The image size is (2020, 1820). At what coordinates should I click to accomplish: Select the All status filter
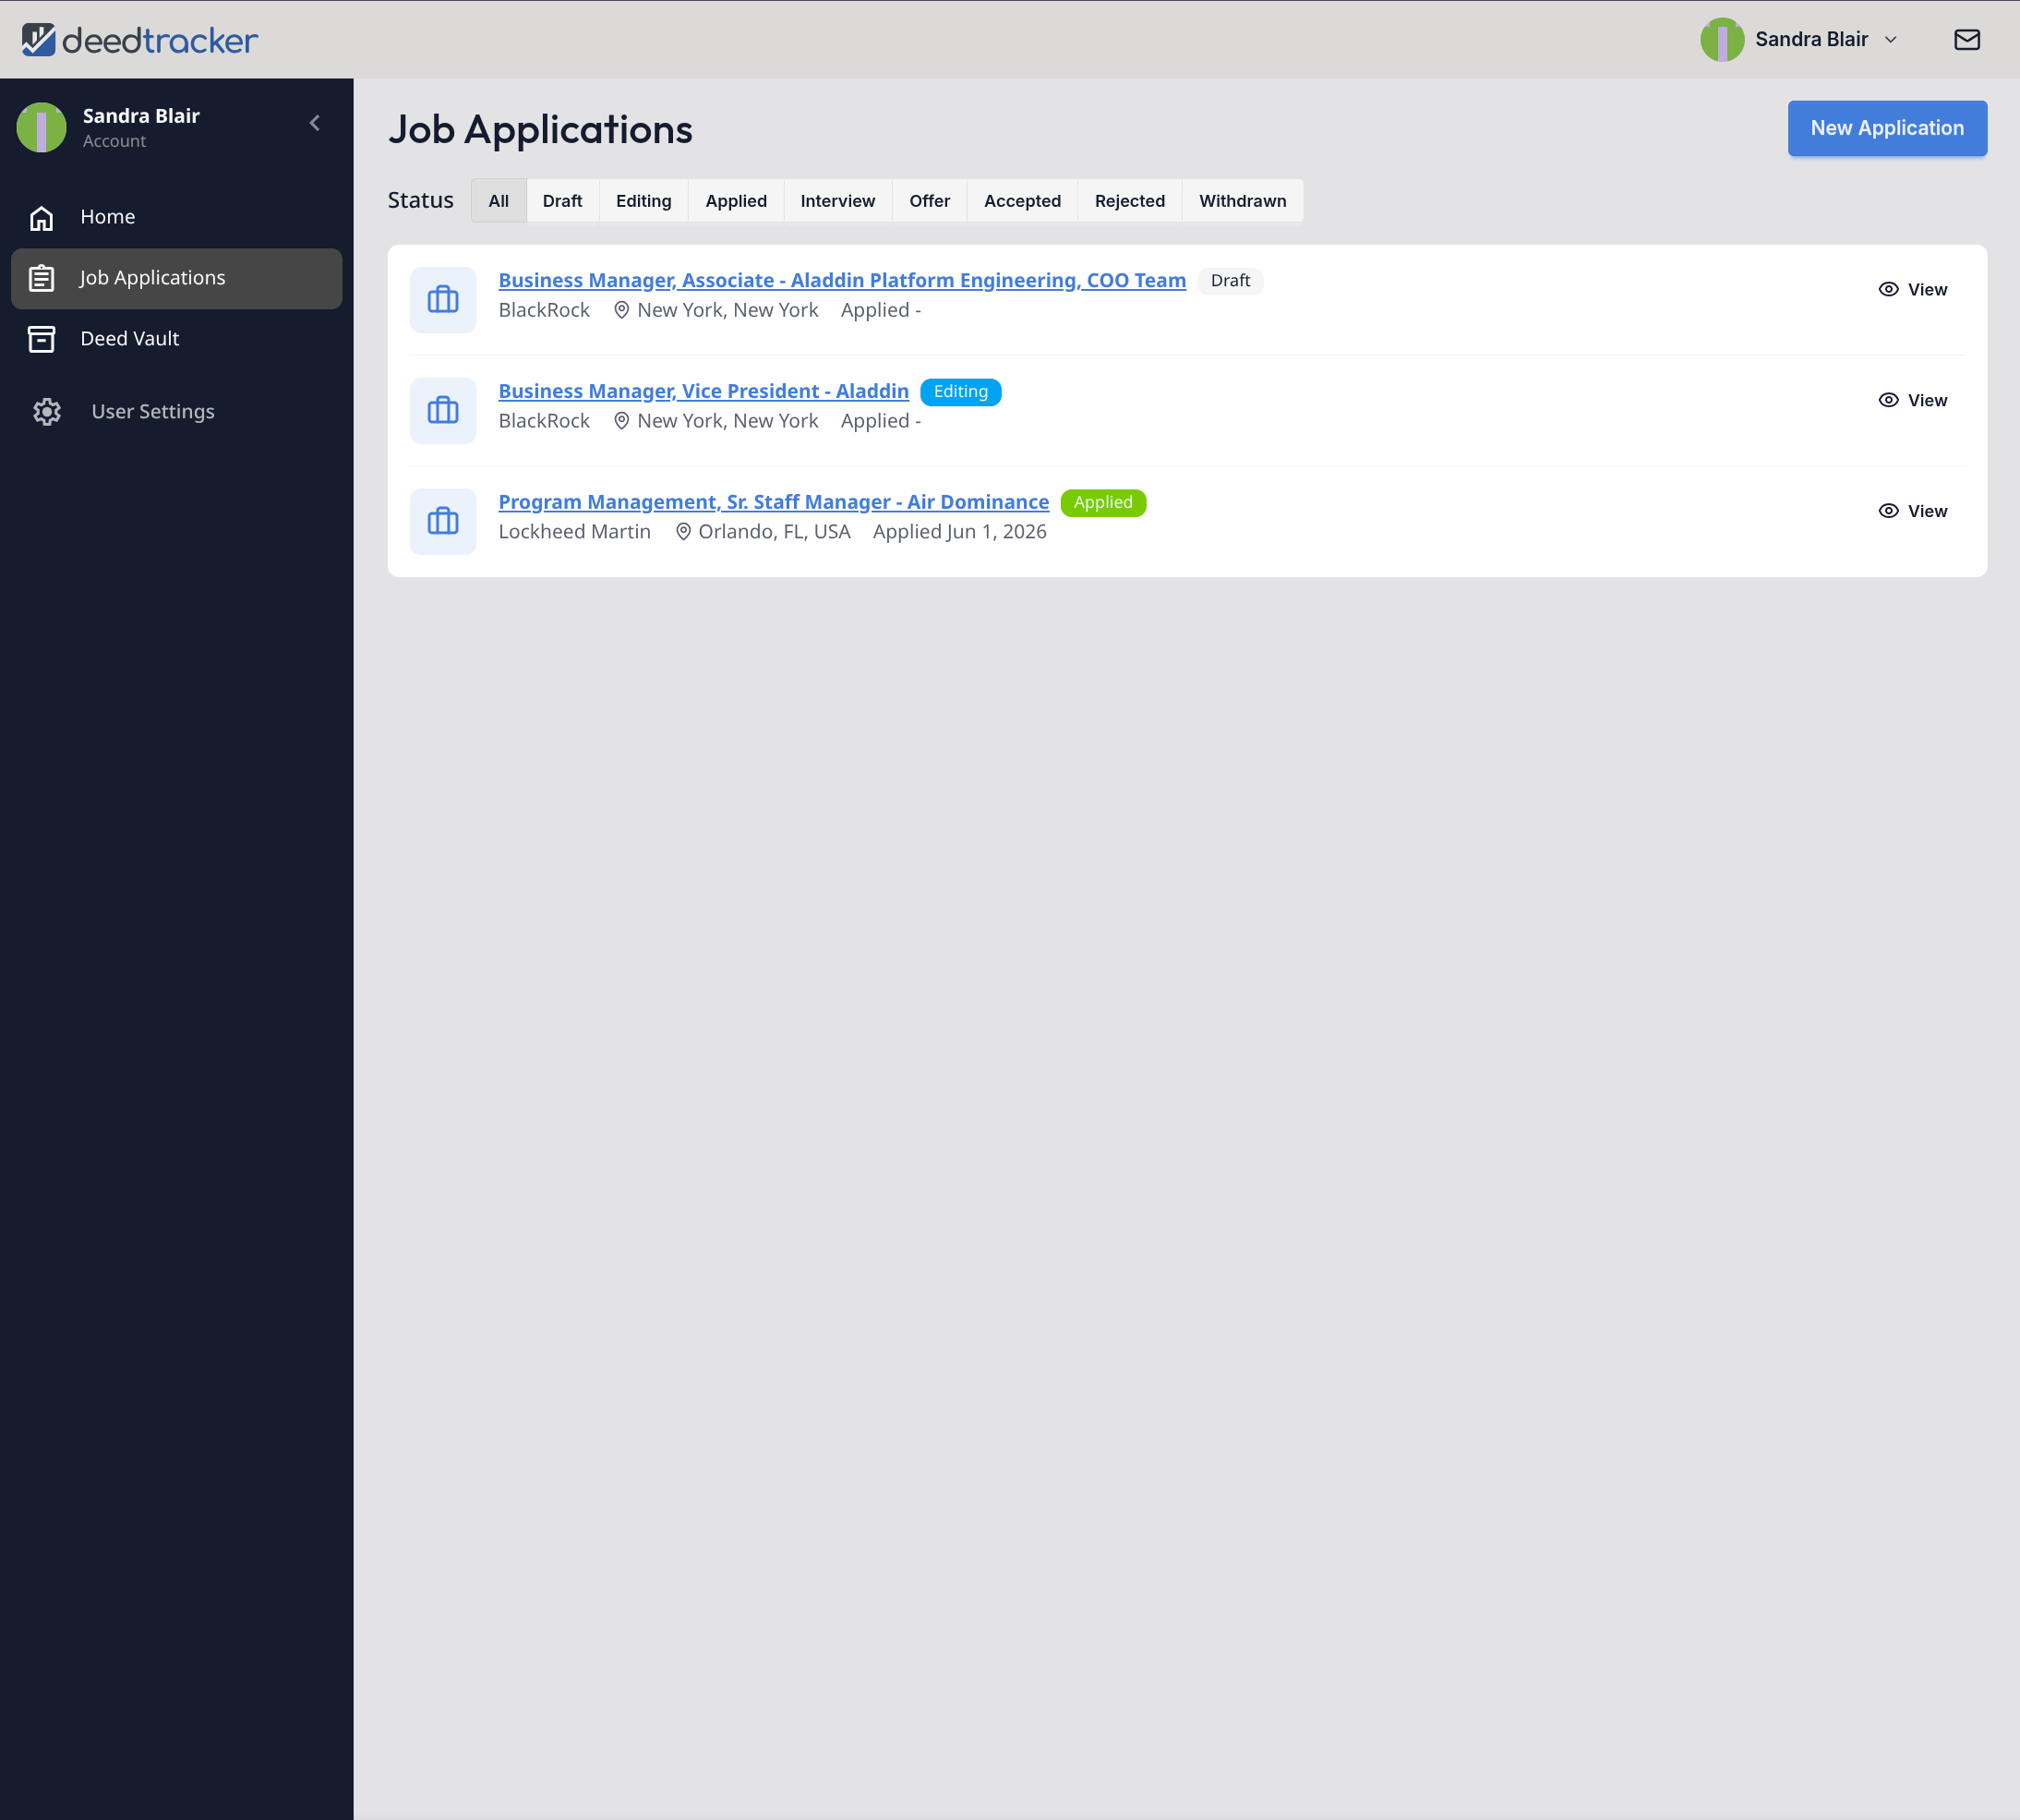click(x=498, y=201)
